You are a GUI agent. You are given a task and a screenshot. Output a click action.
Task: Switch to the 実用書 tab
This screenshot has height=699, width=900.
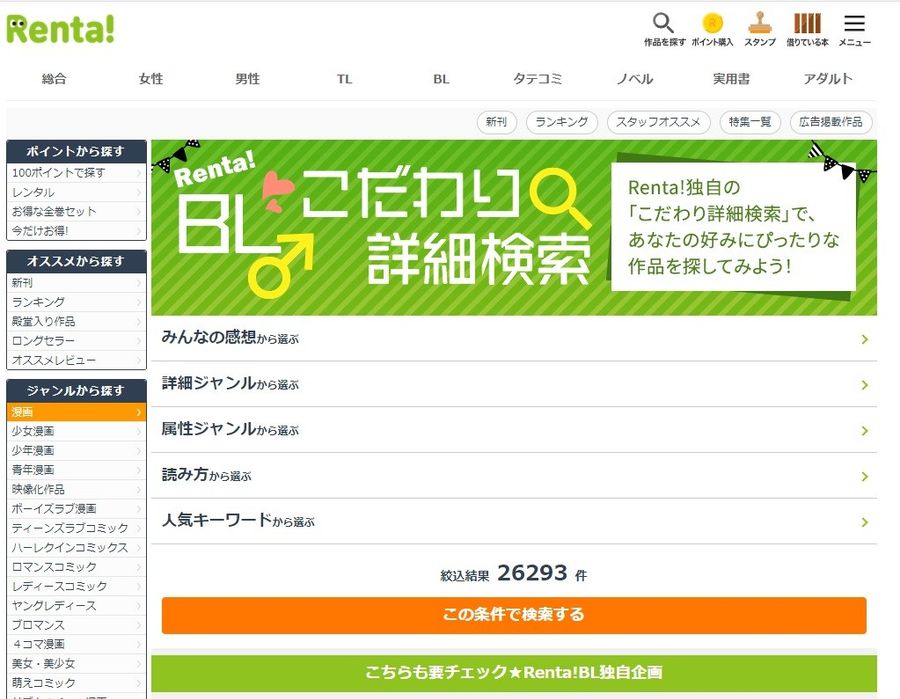pos(731,79)
